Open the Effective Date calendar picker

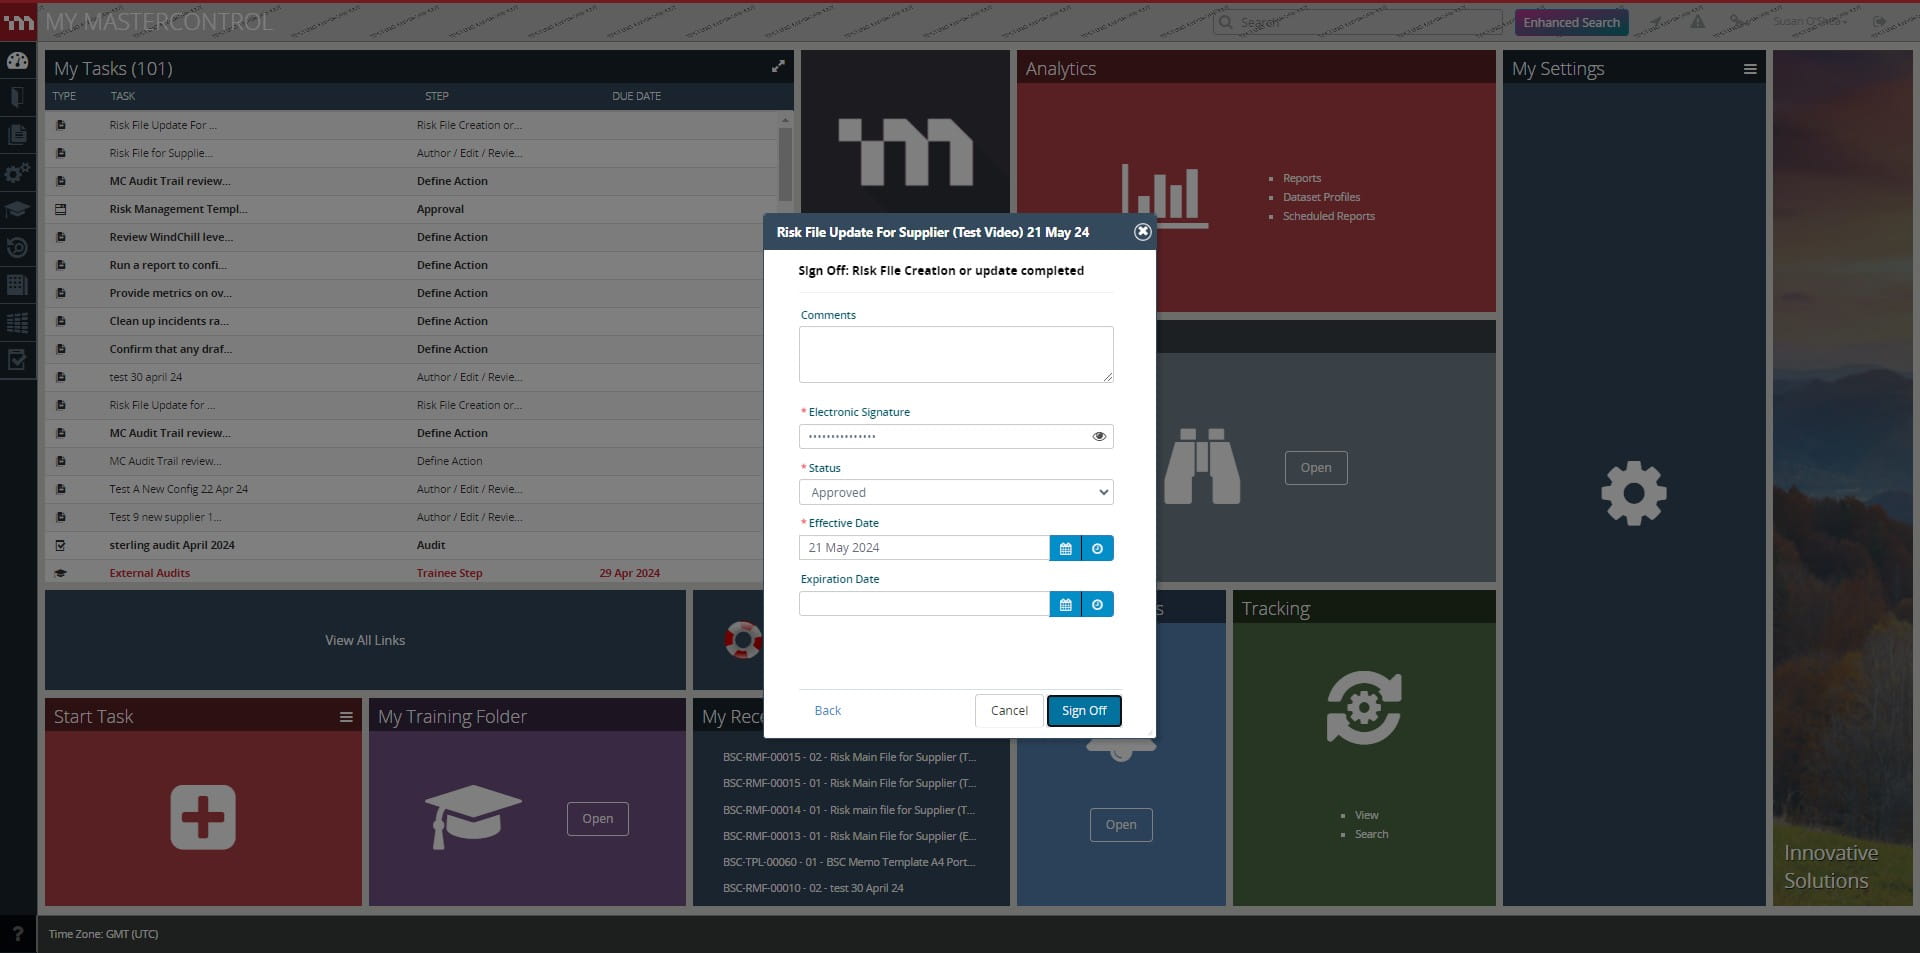[1065, 548]
